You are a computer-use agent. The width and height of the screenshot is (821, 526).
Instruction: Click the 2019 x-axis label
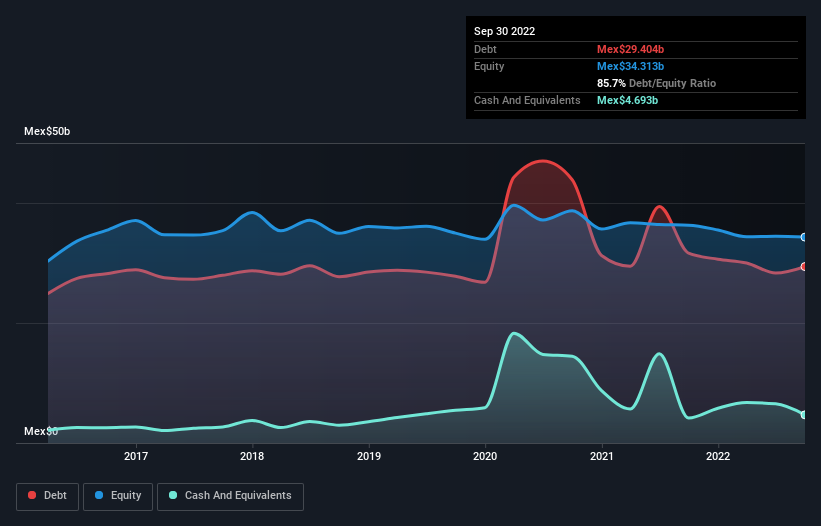(x=369, y=456)
